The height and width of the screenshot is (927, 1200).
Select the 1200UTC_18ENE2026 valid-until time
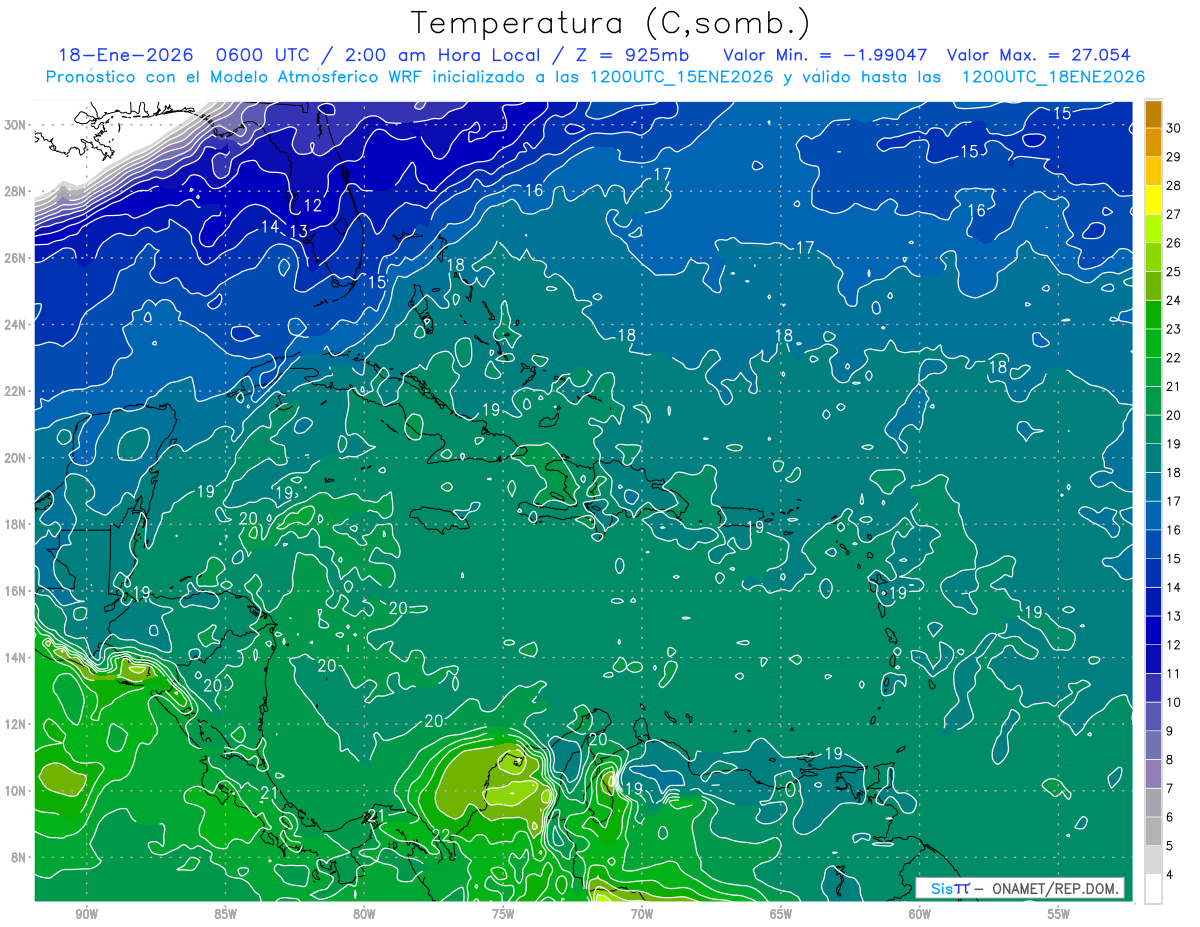(x=1052, y=77)
